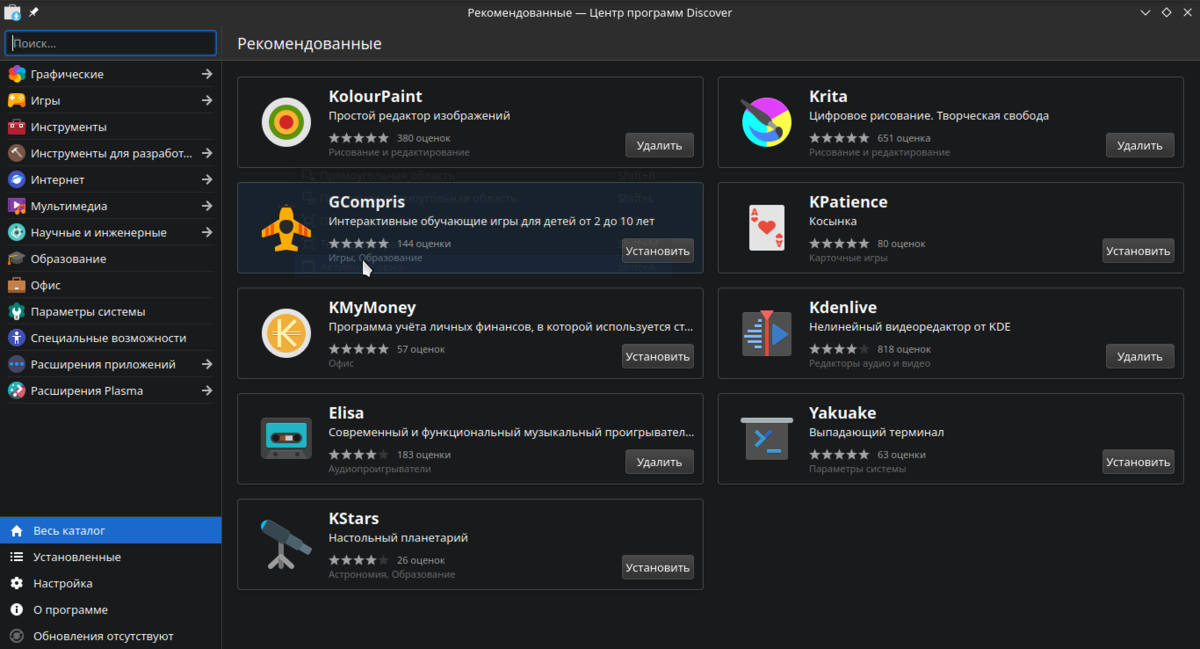Expand Расширения приложений arrow
Screen dimensions: 1200x649
tap(206, 364)
